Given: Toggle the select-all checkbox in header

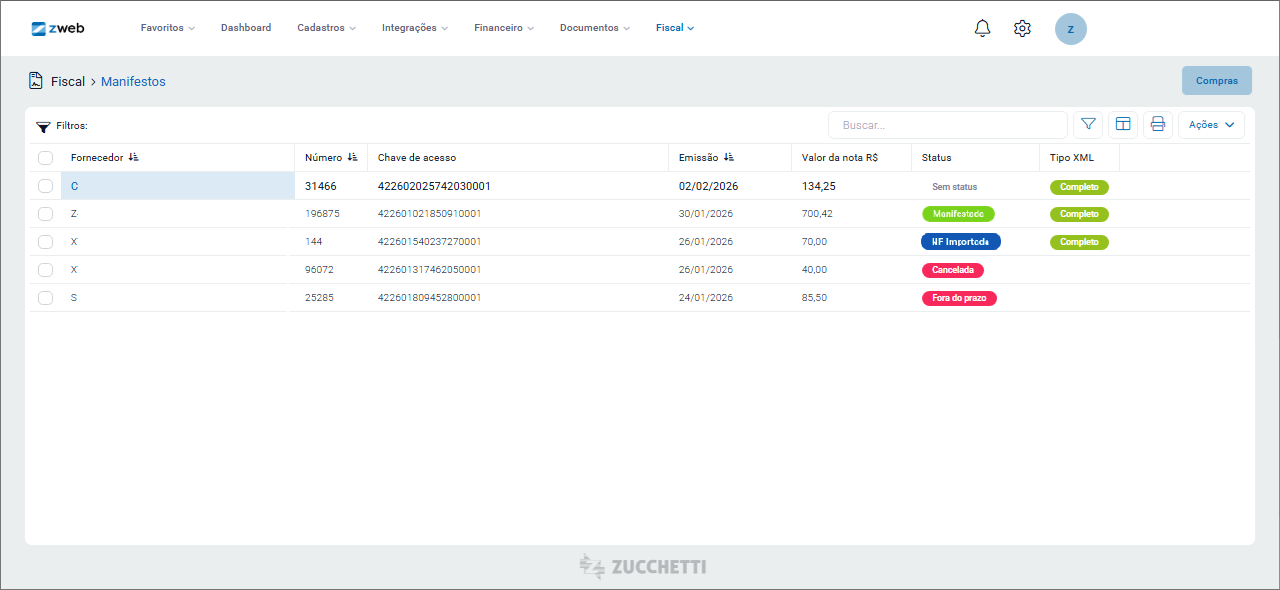Looking at the screenshot, I should (x=45, y=158).
